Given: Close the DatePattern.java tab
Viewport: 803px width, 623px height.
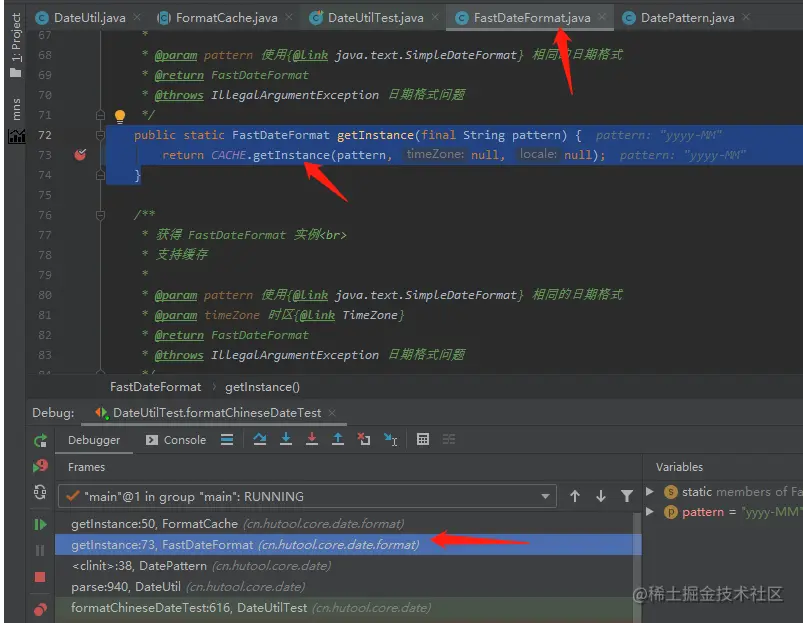Looking at the screenshot, I should coord(746,17).
